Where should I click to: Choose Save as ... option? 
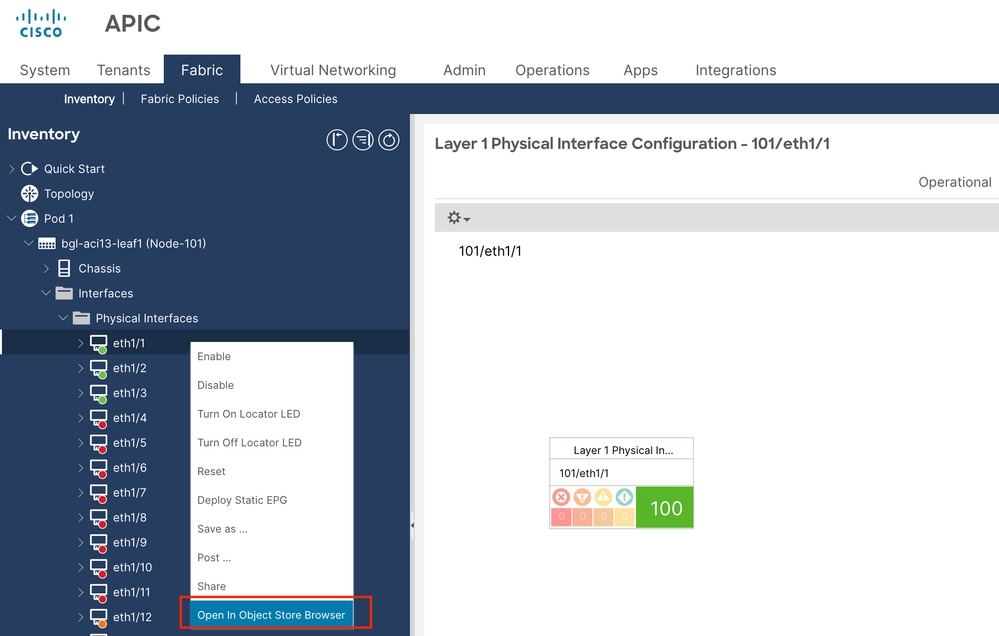[x=271, y=528]
